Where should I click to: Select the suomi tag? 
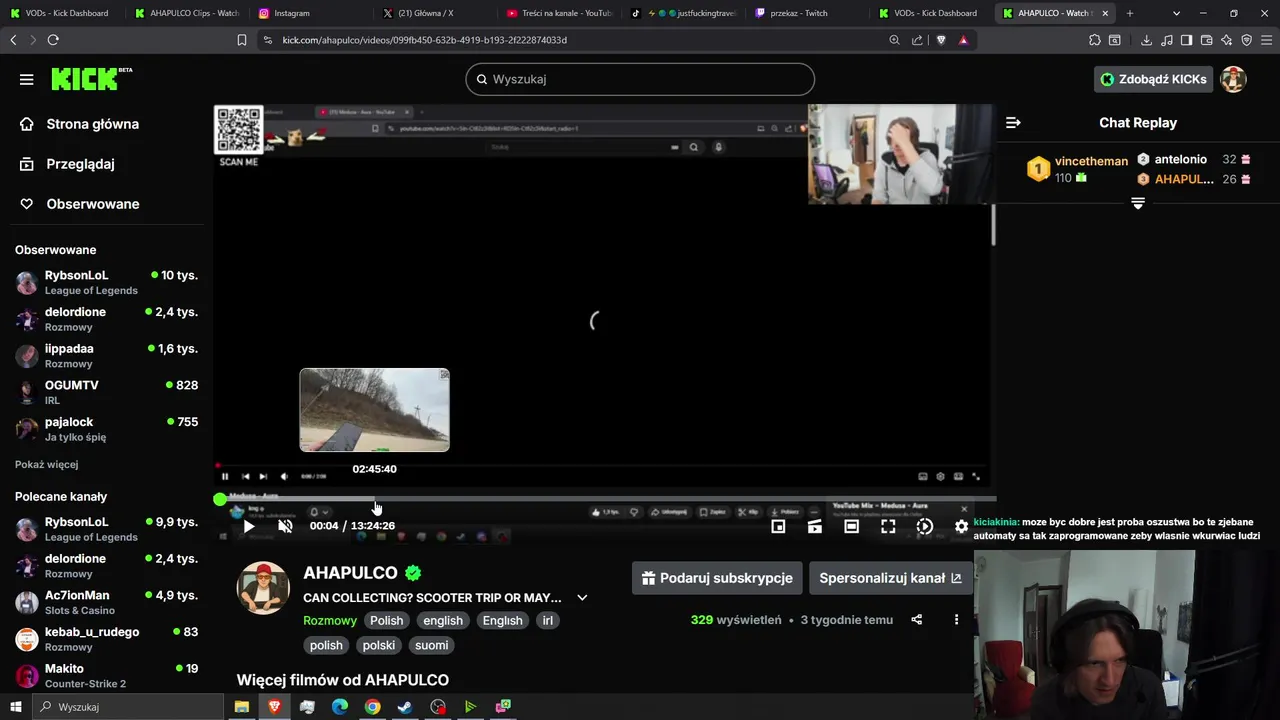tap(432, 645)
